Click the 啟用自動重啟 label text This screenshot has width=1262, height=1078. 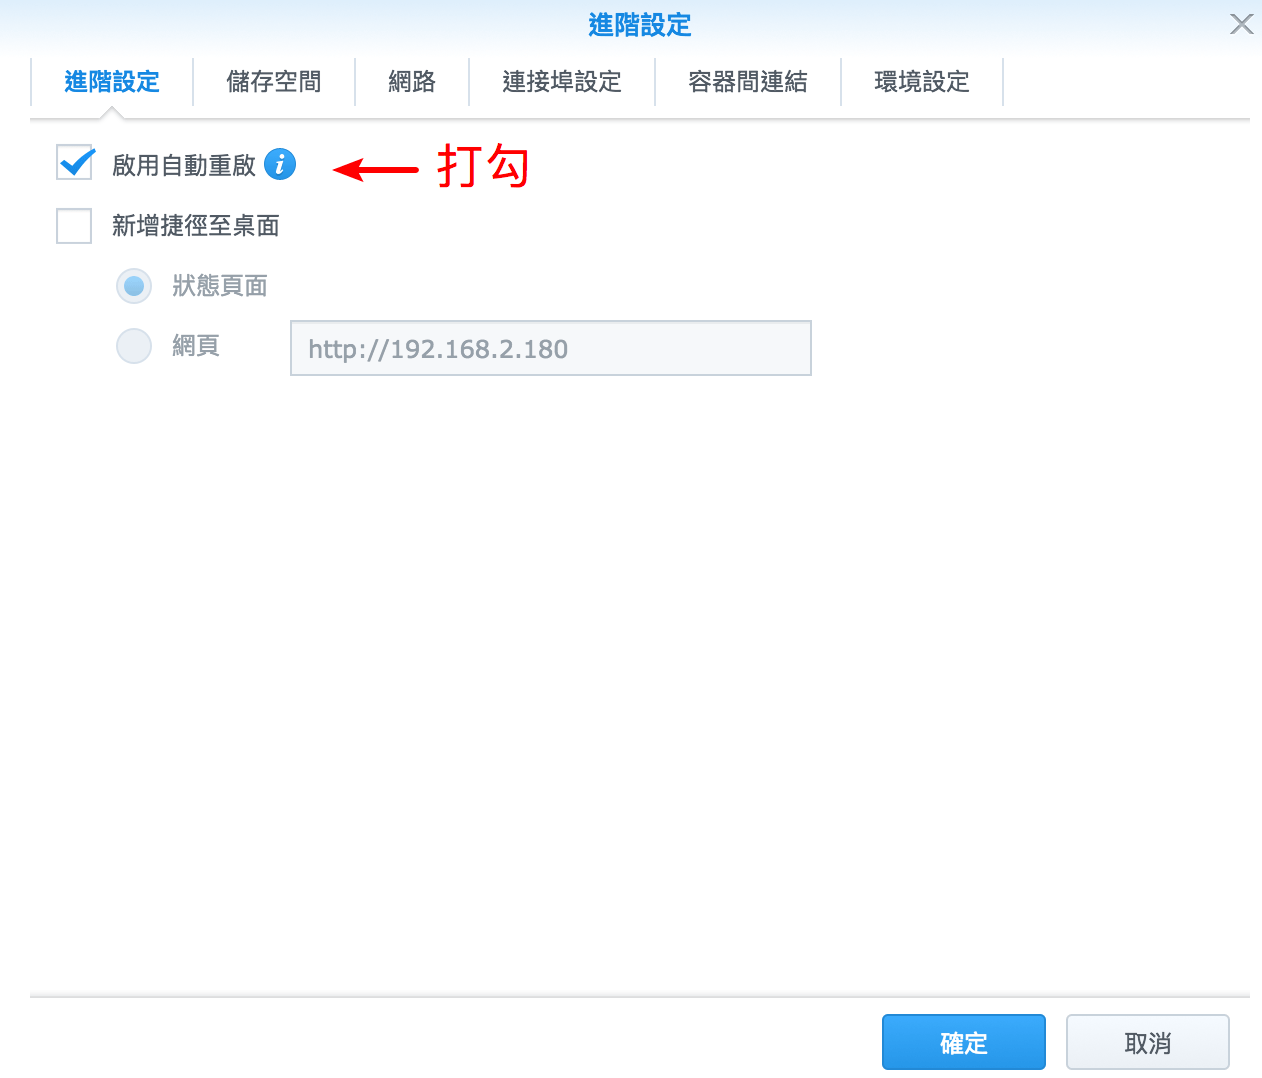pos(186,165)
